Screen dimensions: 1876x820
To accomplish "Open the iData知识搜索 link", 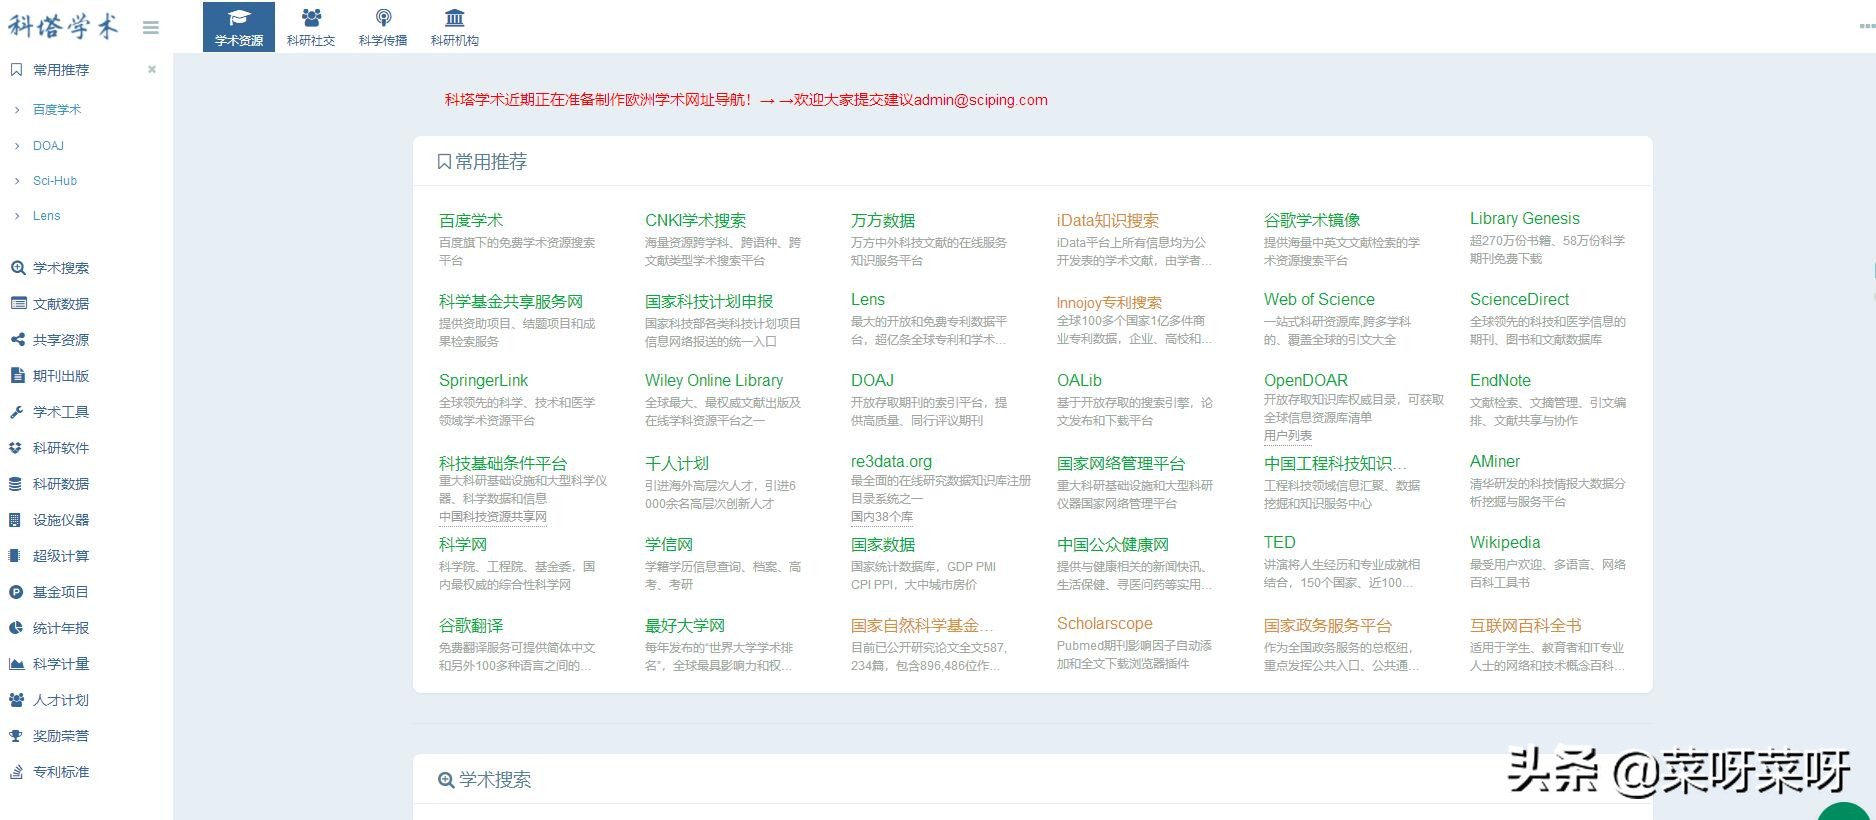I will pos(1108,220).
